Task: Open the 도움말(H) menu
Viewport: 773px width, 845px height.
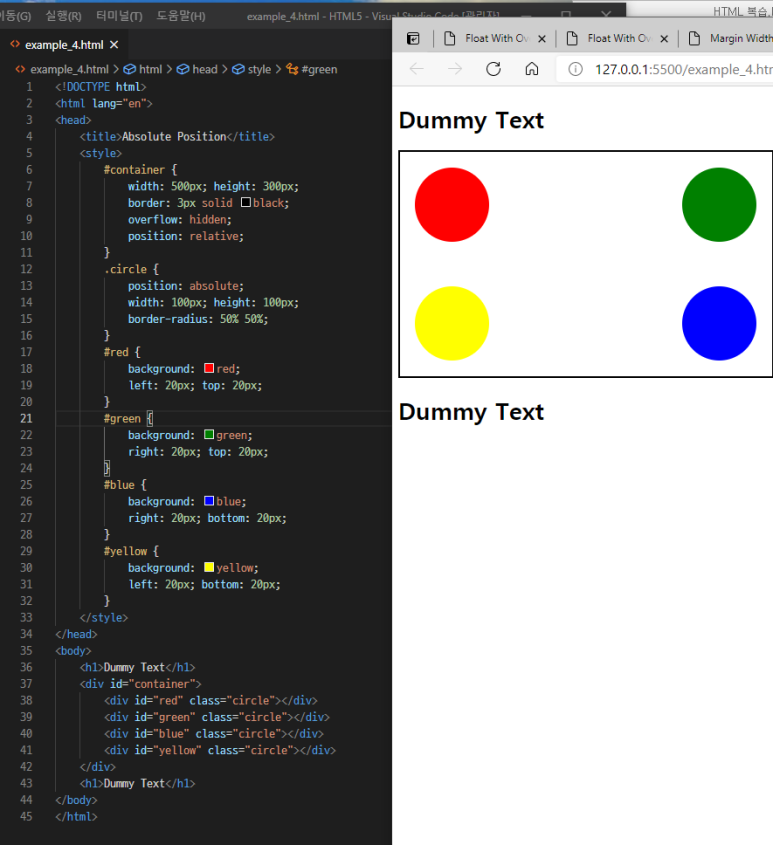Action: [181, 16]
